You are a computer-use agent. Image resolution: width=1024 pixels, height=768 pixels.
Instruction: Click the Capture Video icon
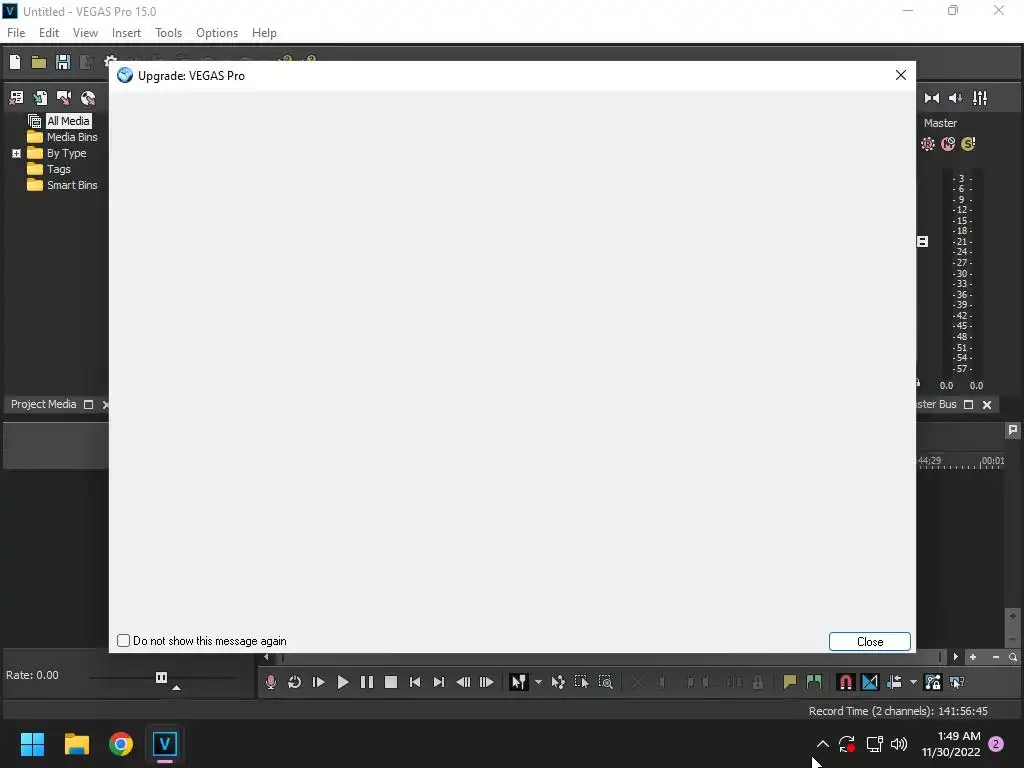click(64, 98)
